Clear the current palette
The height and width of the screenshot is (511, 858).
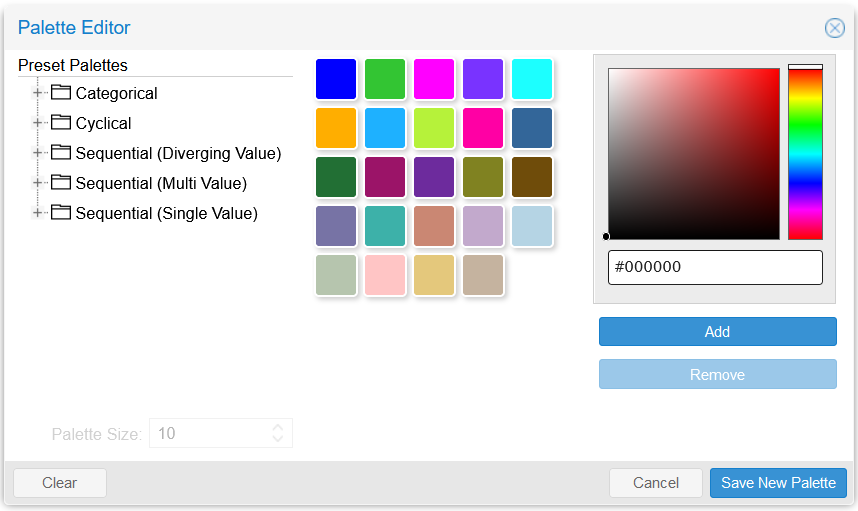tap(59, 483)
